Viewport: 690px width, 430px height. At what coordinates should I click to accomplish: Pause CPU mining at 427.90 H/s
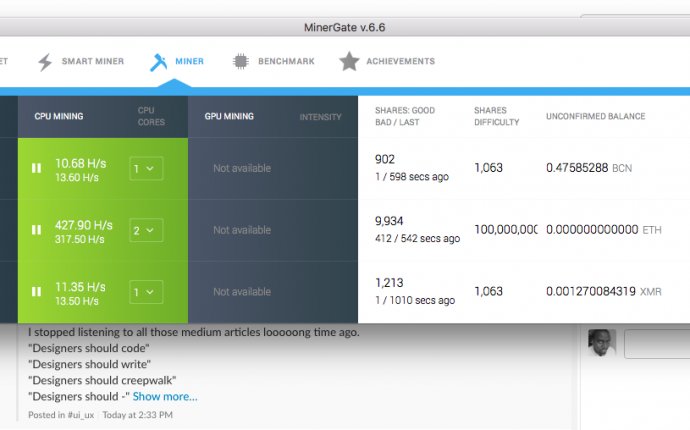click(37, 230)
